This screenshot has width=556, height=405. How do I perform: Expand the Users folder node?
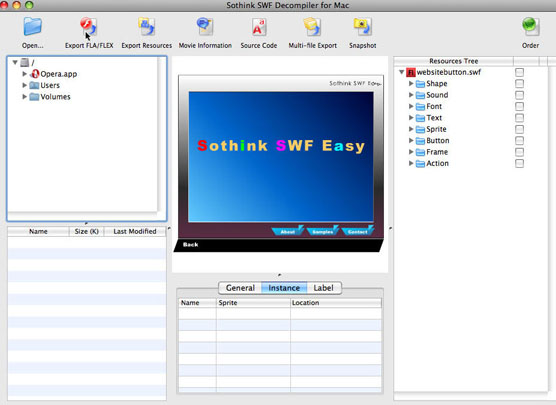24,85
